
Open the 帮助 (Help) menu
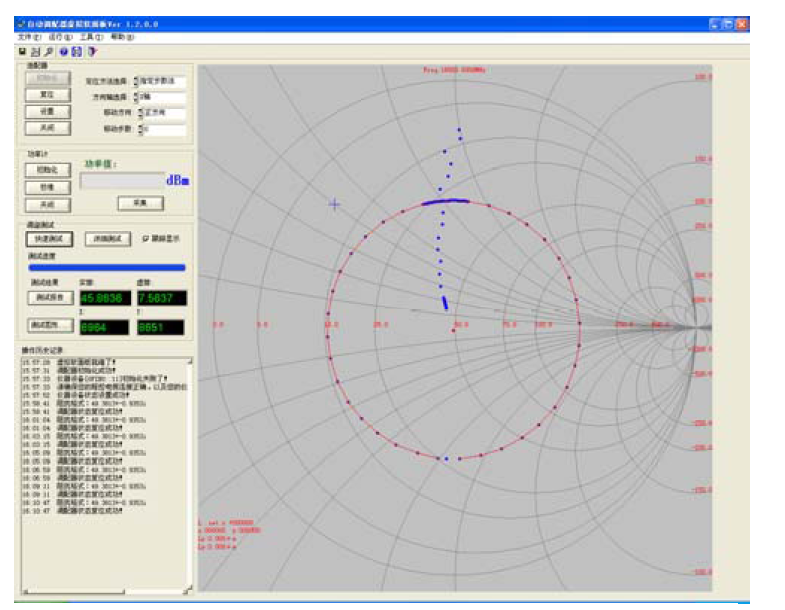tap(122, 37)
